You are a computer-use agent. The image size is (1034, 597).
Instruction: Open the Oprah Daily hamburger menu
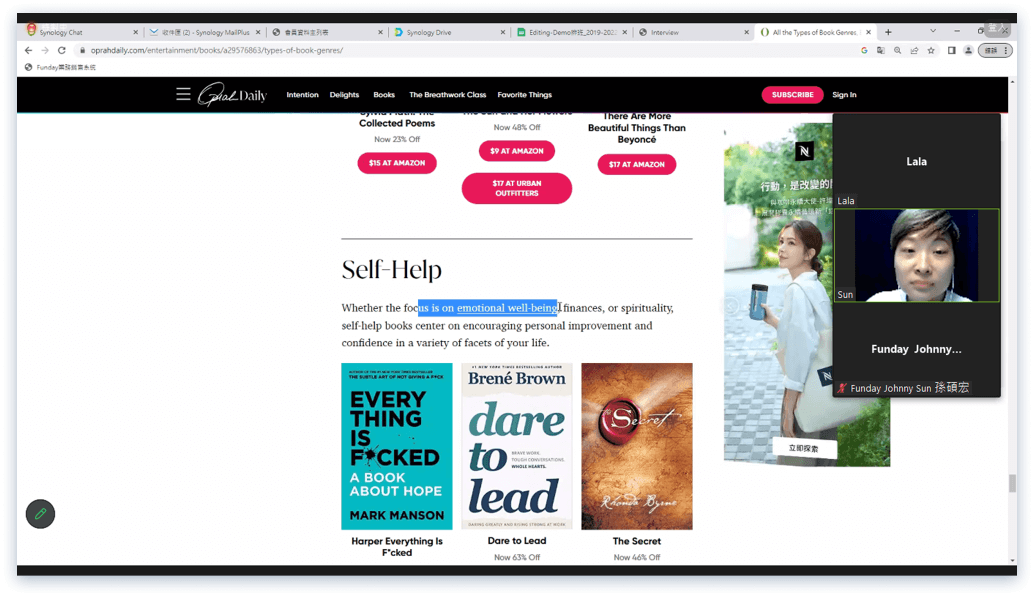183,94
